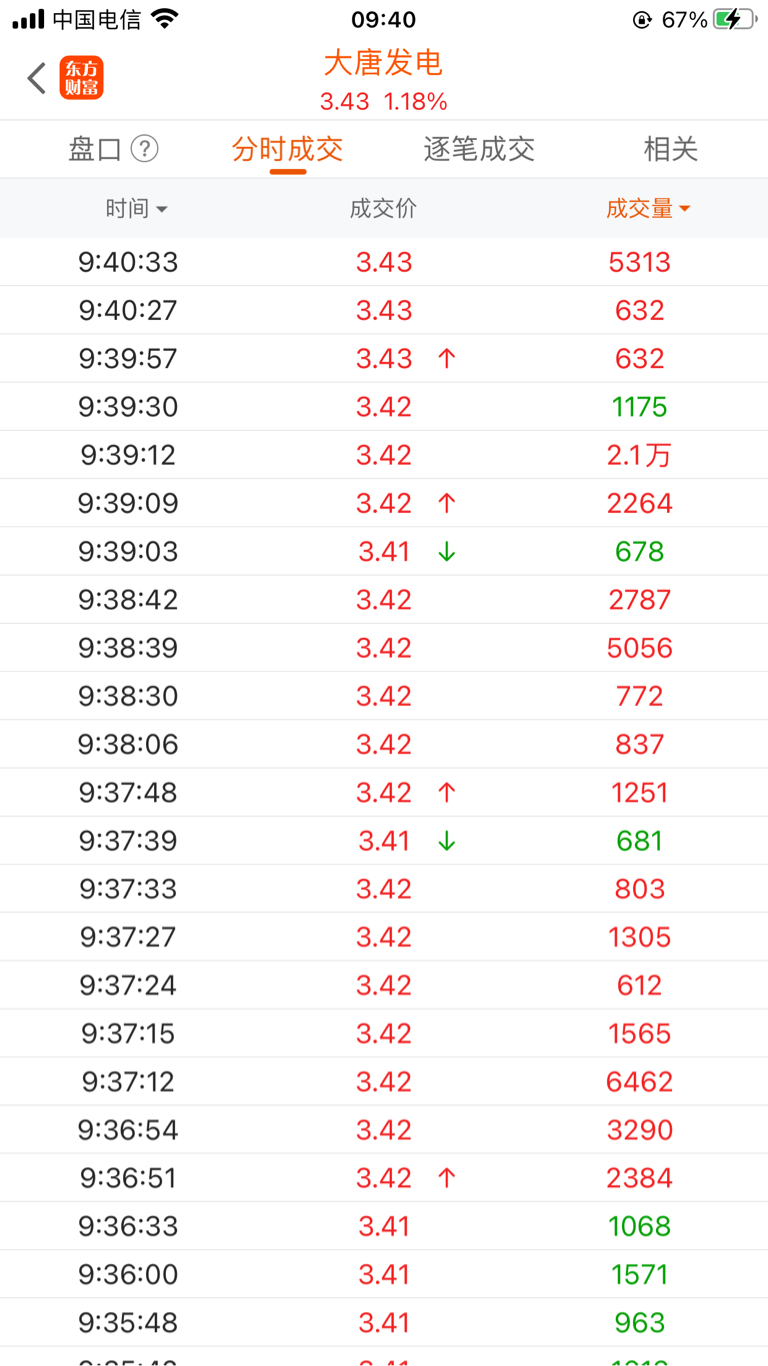Open the 相关 tab
768x1366 pixels.
pos(671,149)
